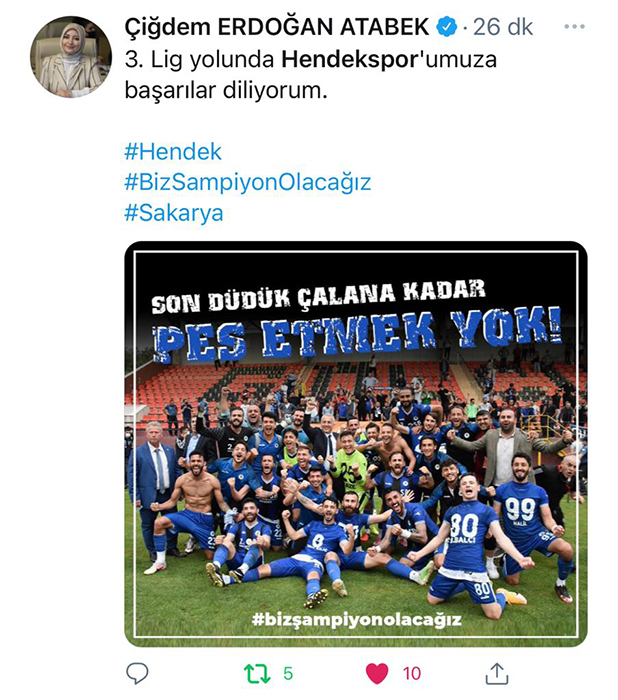Screen dimensions: 618x700
Task: Open the #Hendek hashtag
Action: coord(173,152)
